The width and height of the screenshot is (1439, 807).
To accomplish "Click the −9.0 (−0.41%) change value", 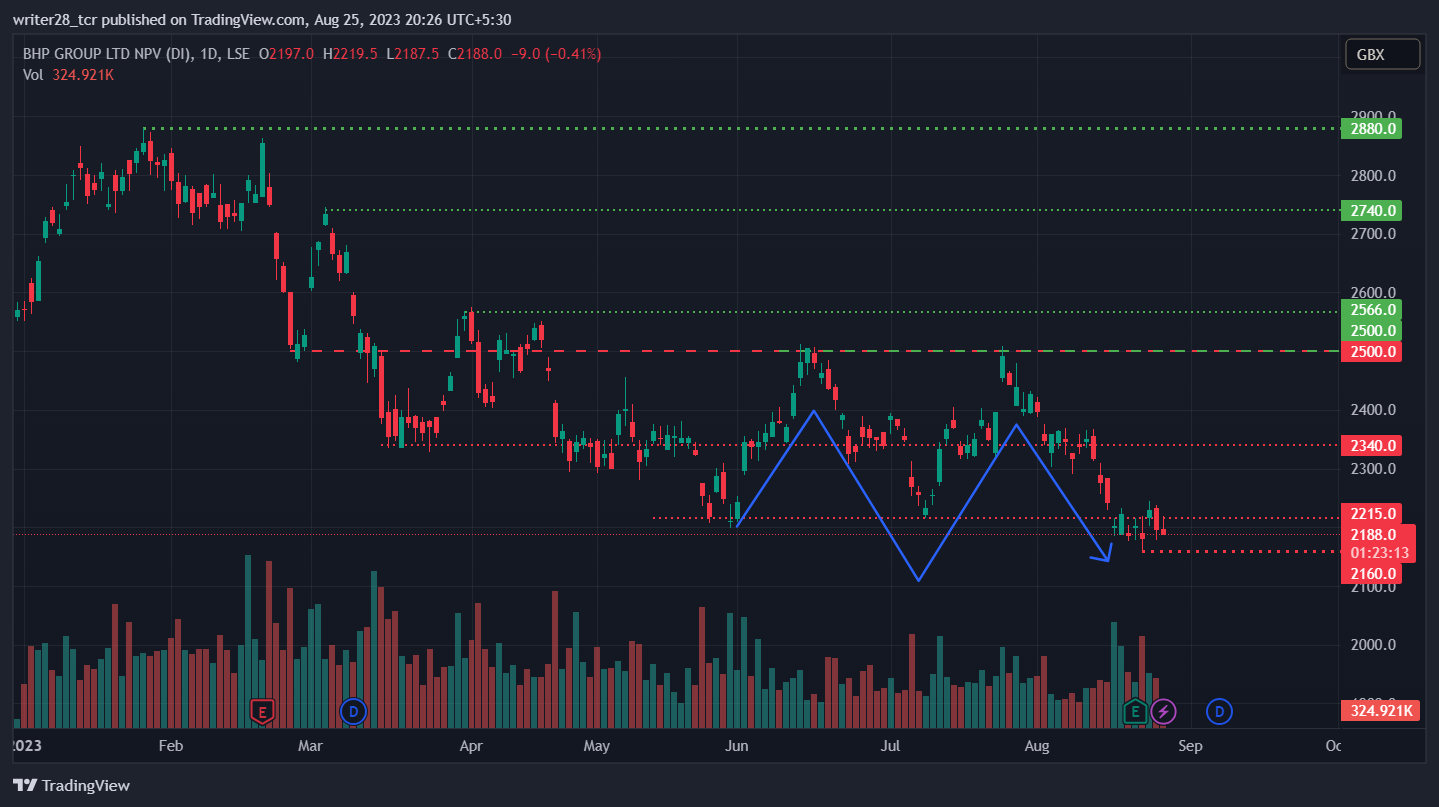I will click(x=556, y=54).
